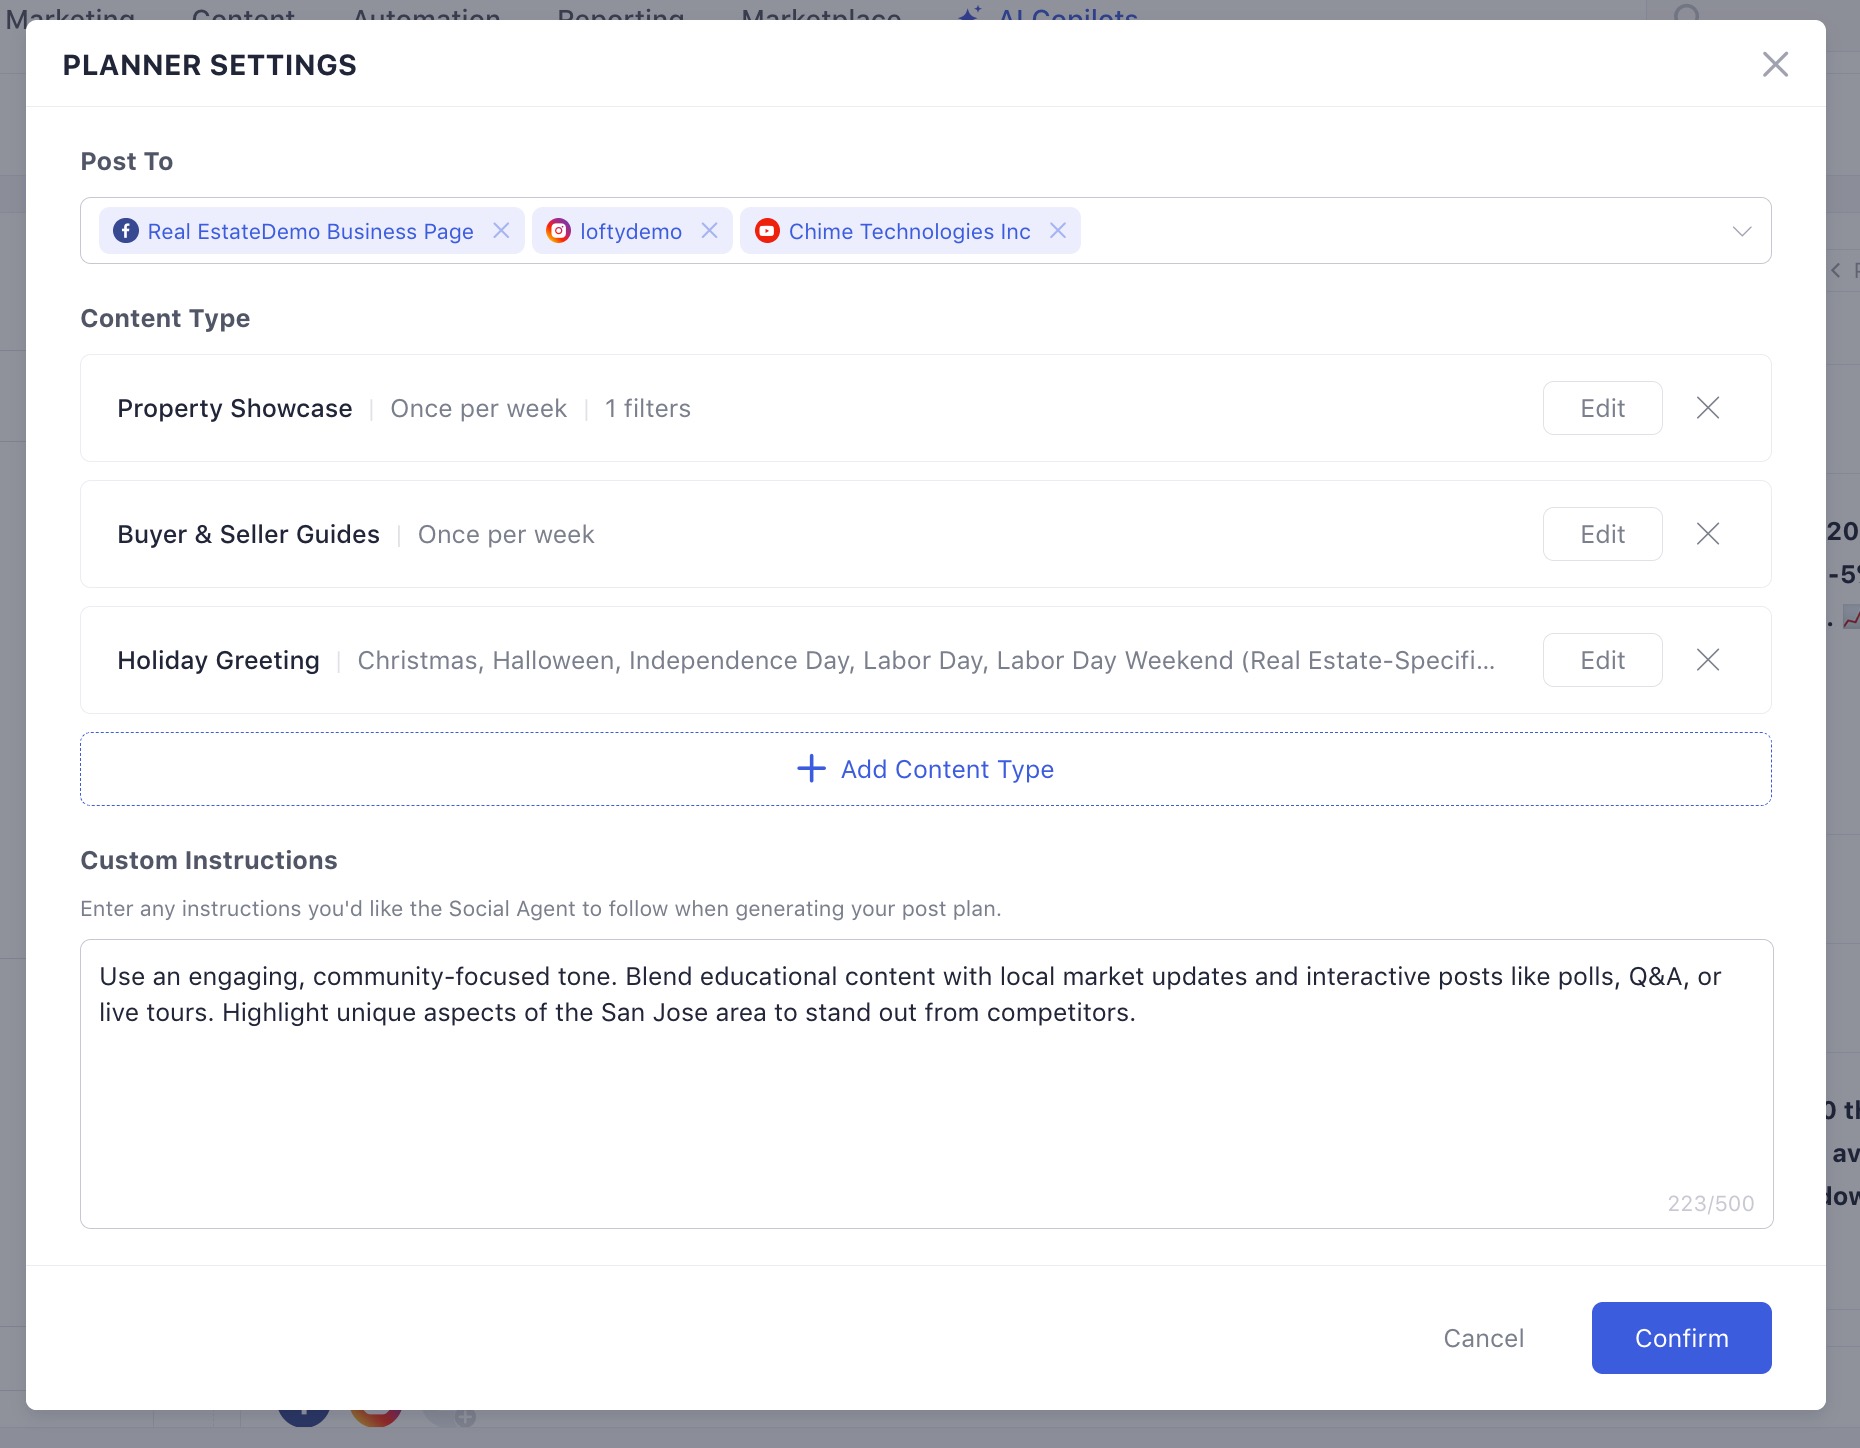
Task: Click 'Once per week' in Property Showcase row
Action: (478, 408)
